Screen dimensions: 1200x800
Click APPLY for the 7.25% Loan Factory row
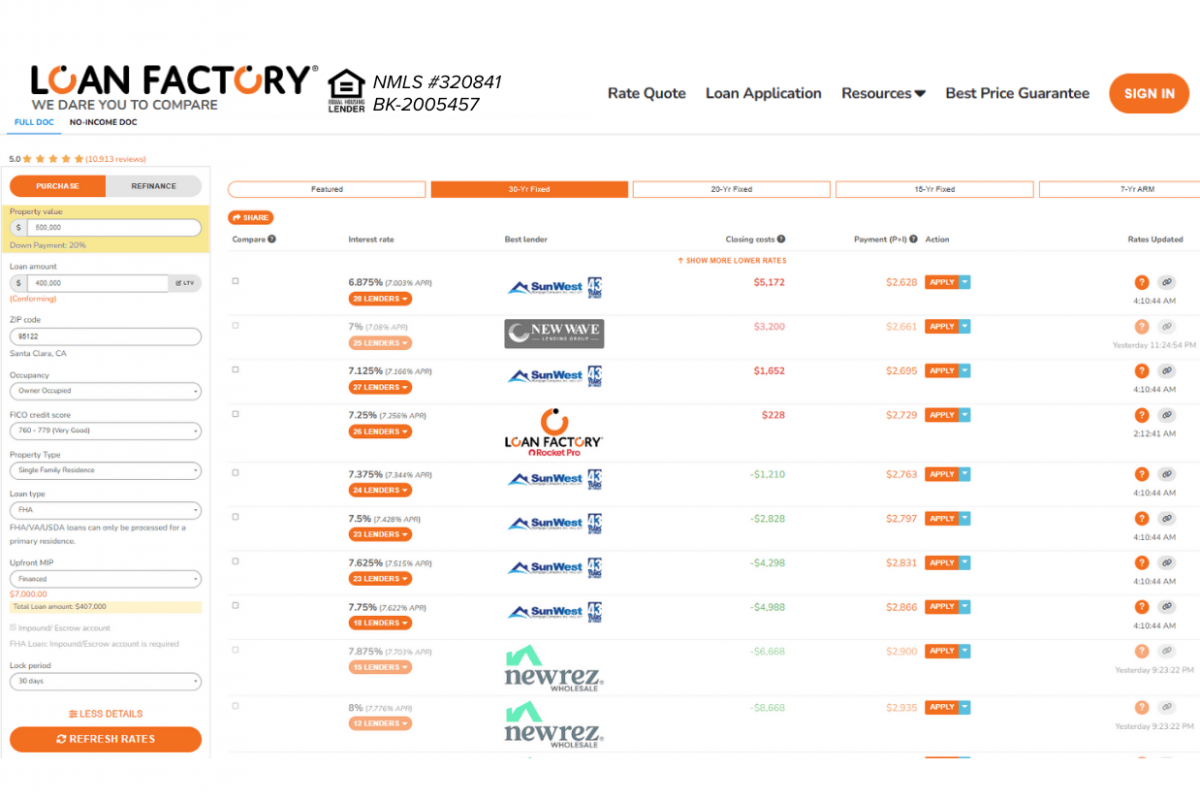[941, 415]
